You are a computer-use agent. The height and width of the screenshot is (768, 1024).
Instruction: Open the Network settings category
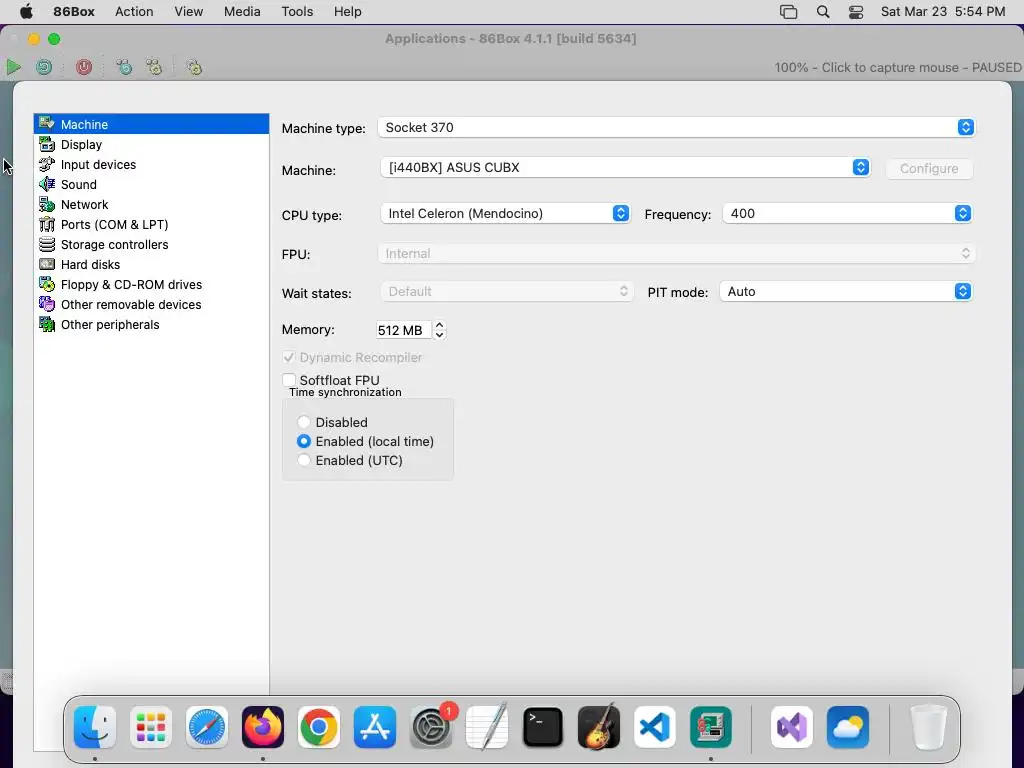coord(152,204)
